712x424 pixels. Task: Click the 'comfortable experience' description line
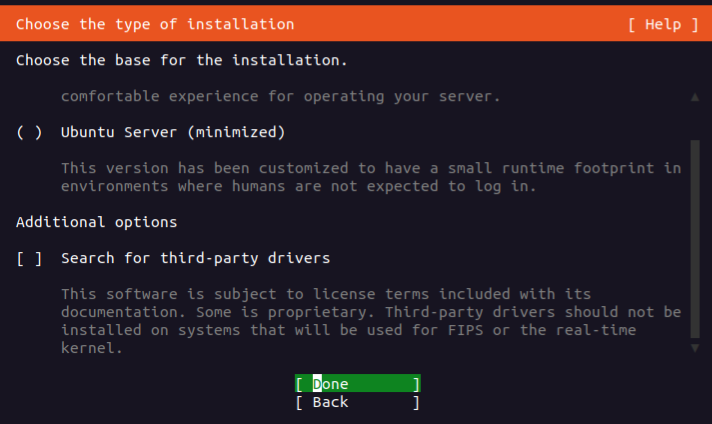click(280, 97)
